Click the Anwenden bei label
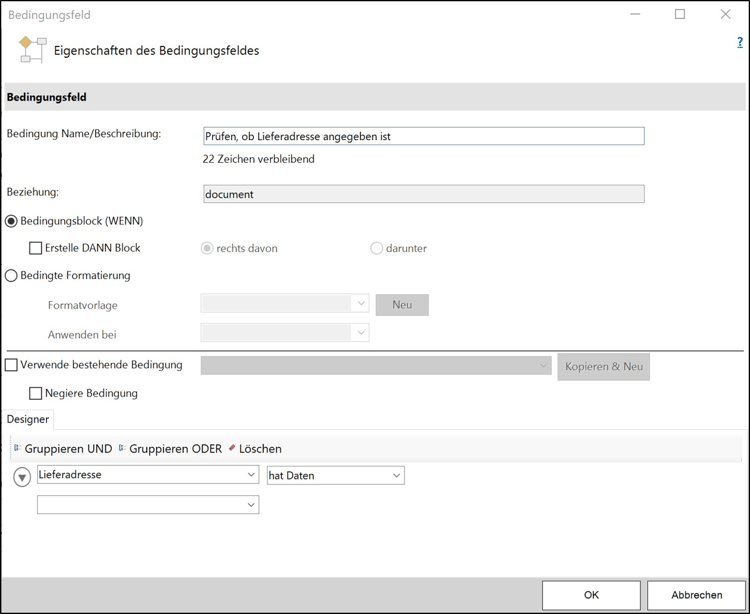 click(x=82, y=335)
